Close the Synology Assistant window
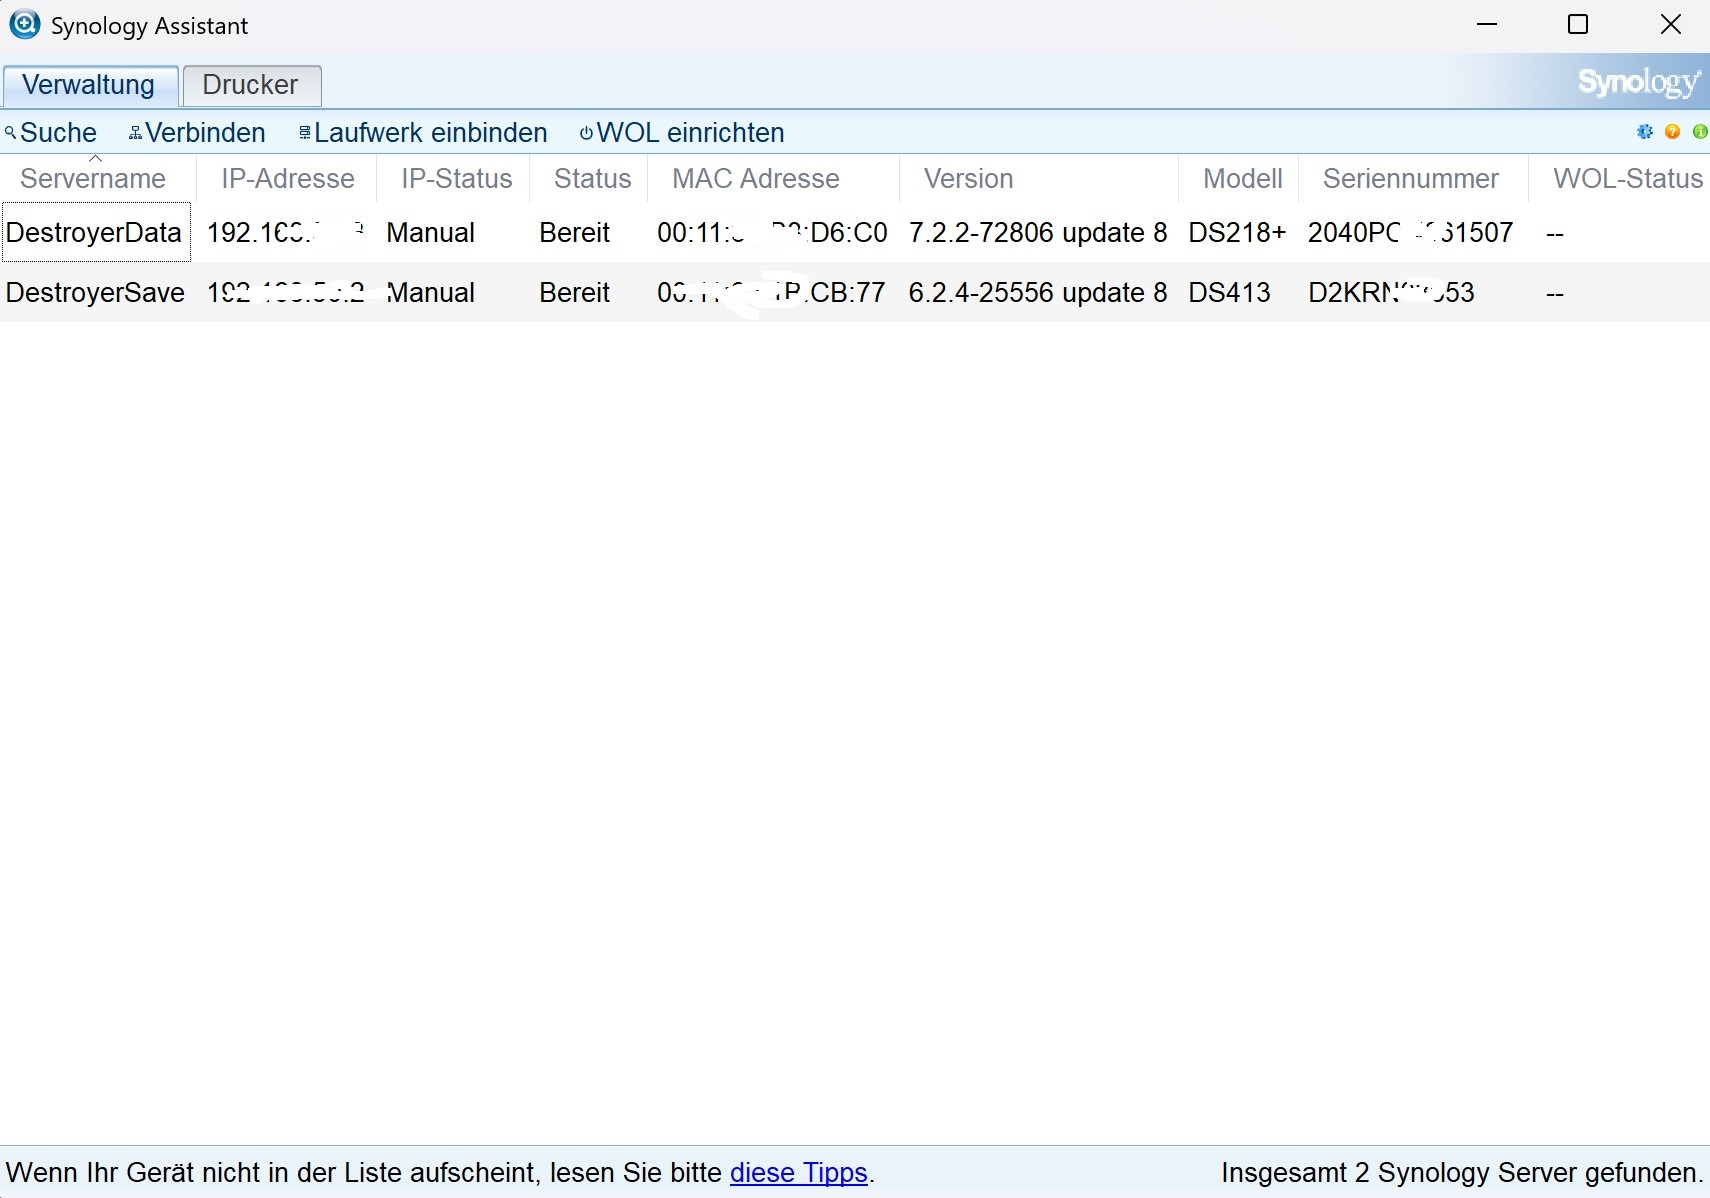 1670,24
